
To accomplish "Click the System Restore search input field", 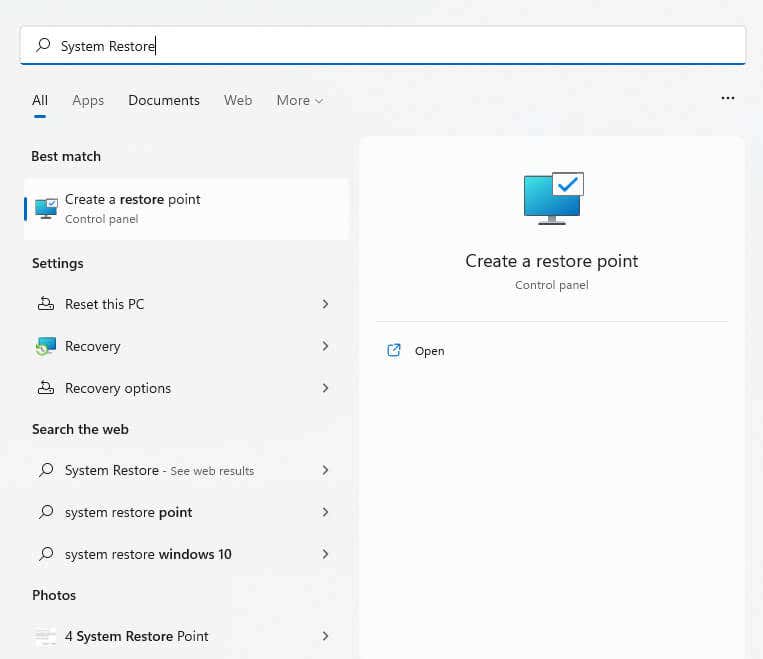I will 382,45.
